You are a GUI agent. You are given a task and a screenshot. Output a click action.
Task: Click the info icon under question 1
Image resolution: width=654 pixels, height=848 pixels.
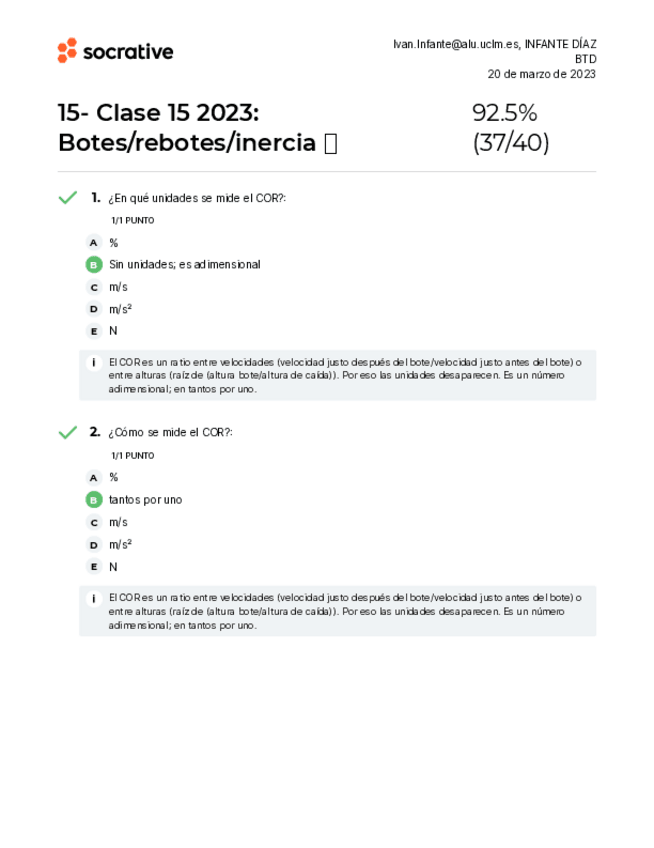93,363
